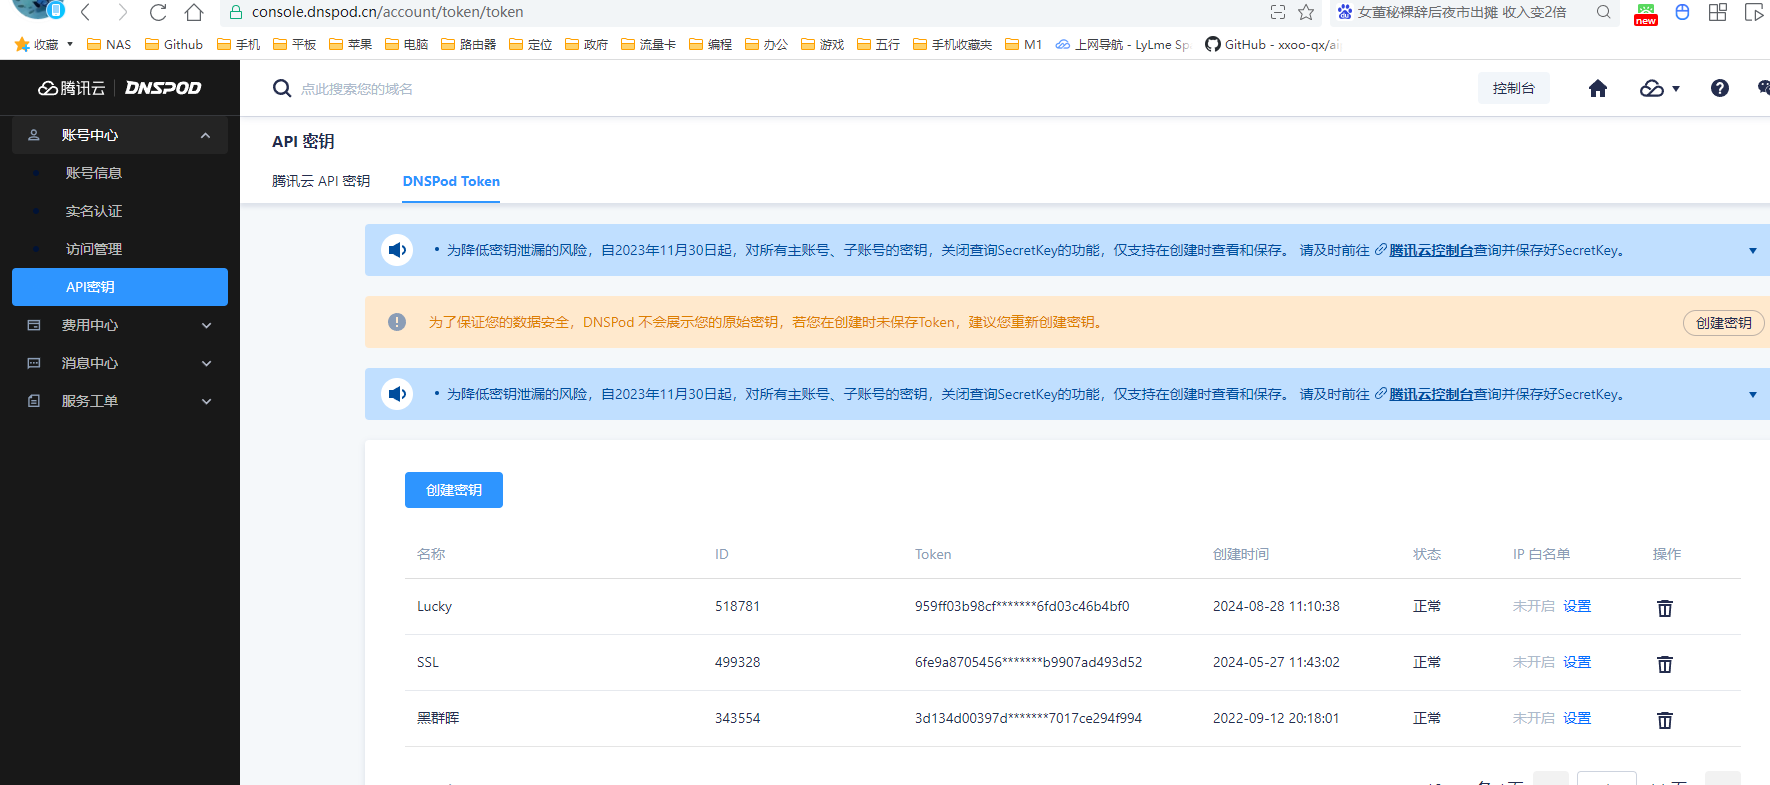
Task: Open the grid apps extension icon
Action: [1718, 12]
